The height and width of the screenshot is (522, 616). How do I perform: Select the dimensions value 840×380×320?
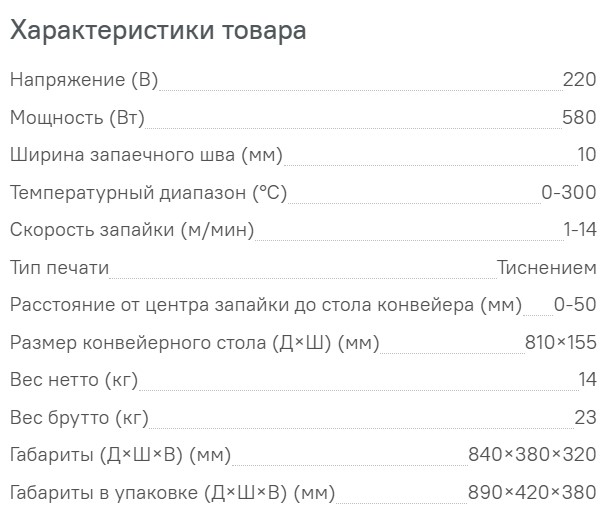(x=532, y=455)
